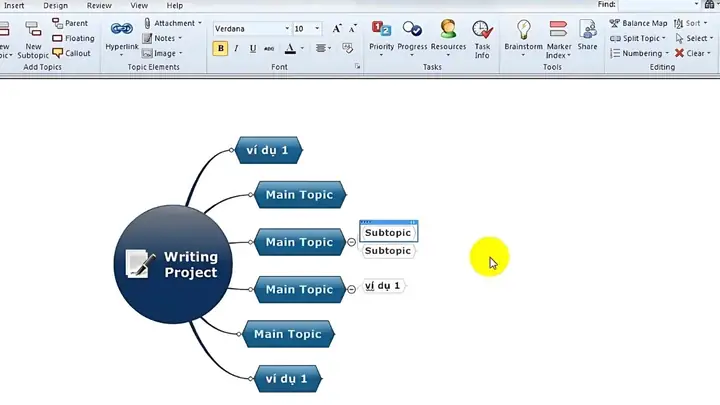Open Resources icon in Tasks group
This screenshot has height=405, width=720.
coord(448,39)
